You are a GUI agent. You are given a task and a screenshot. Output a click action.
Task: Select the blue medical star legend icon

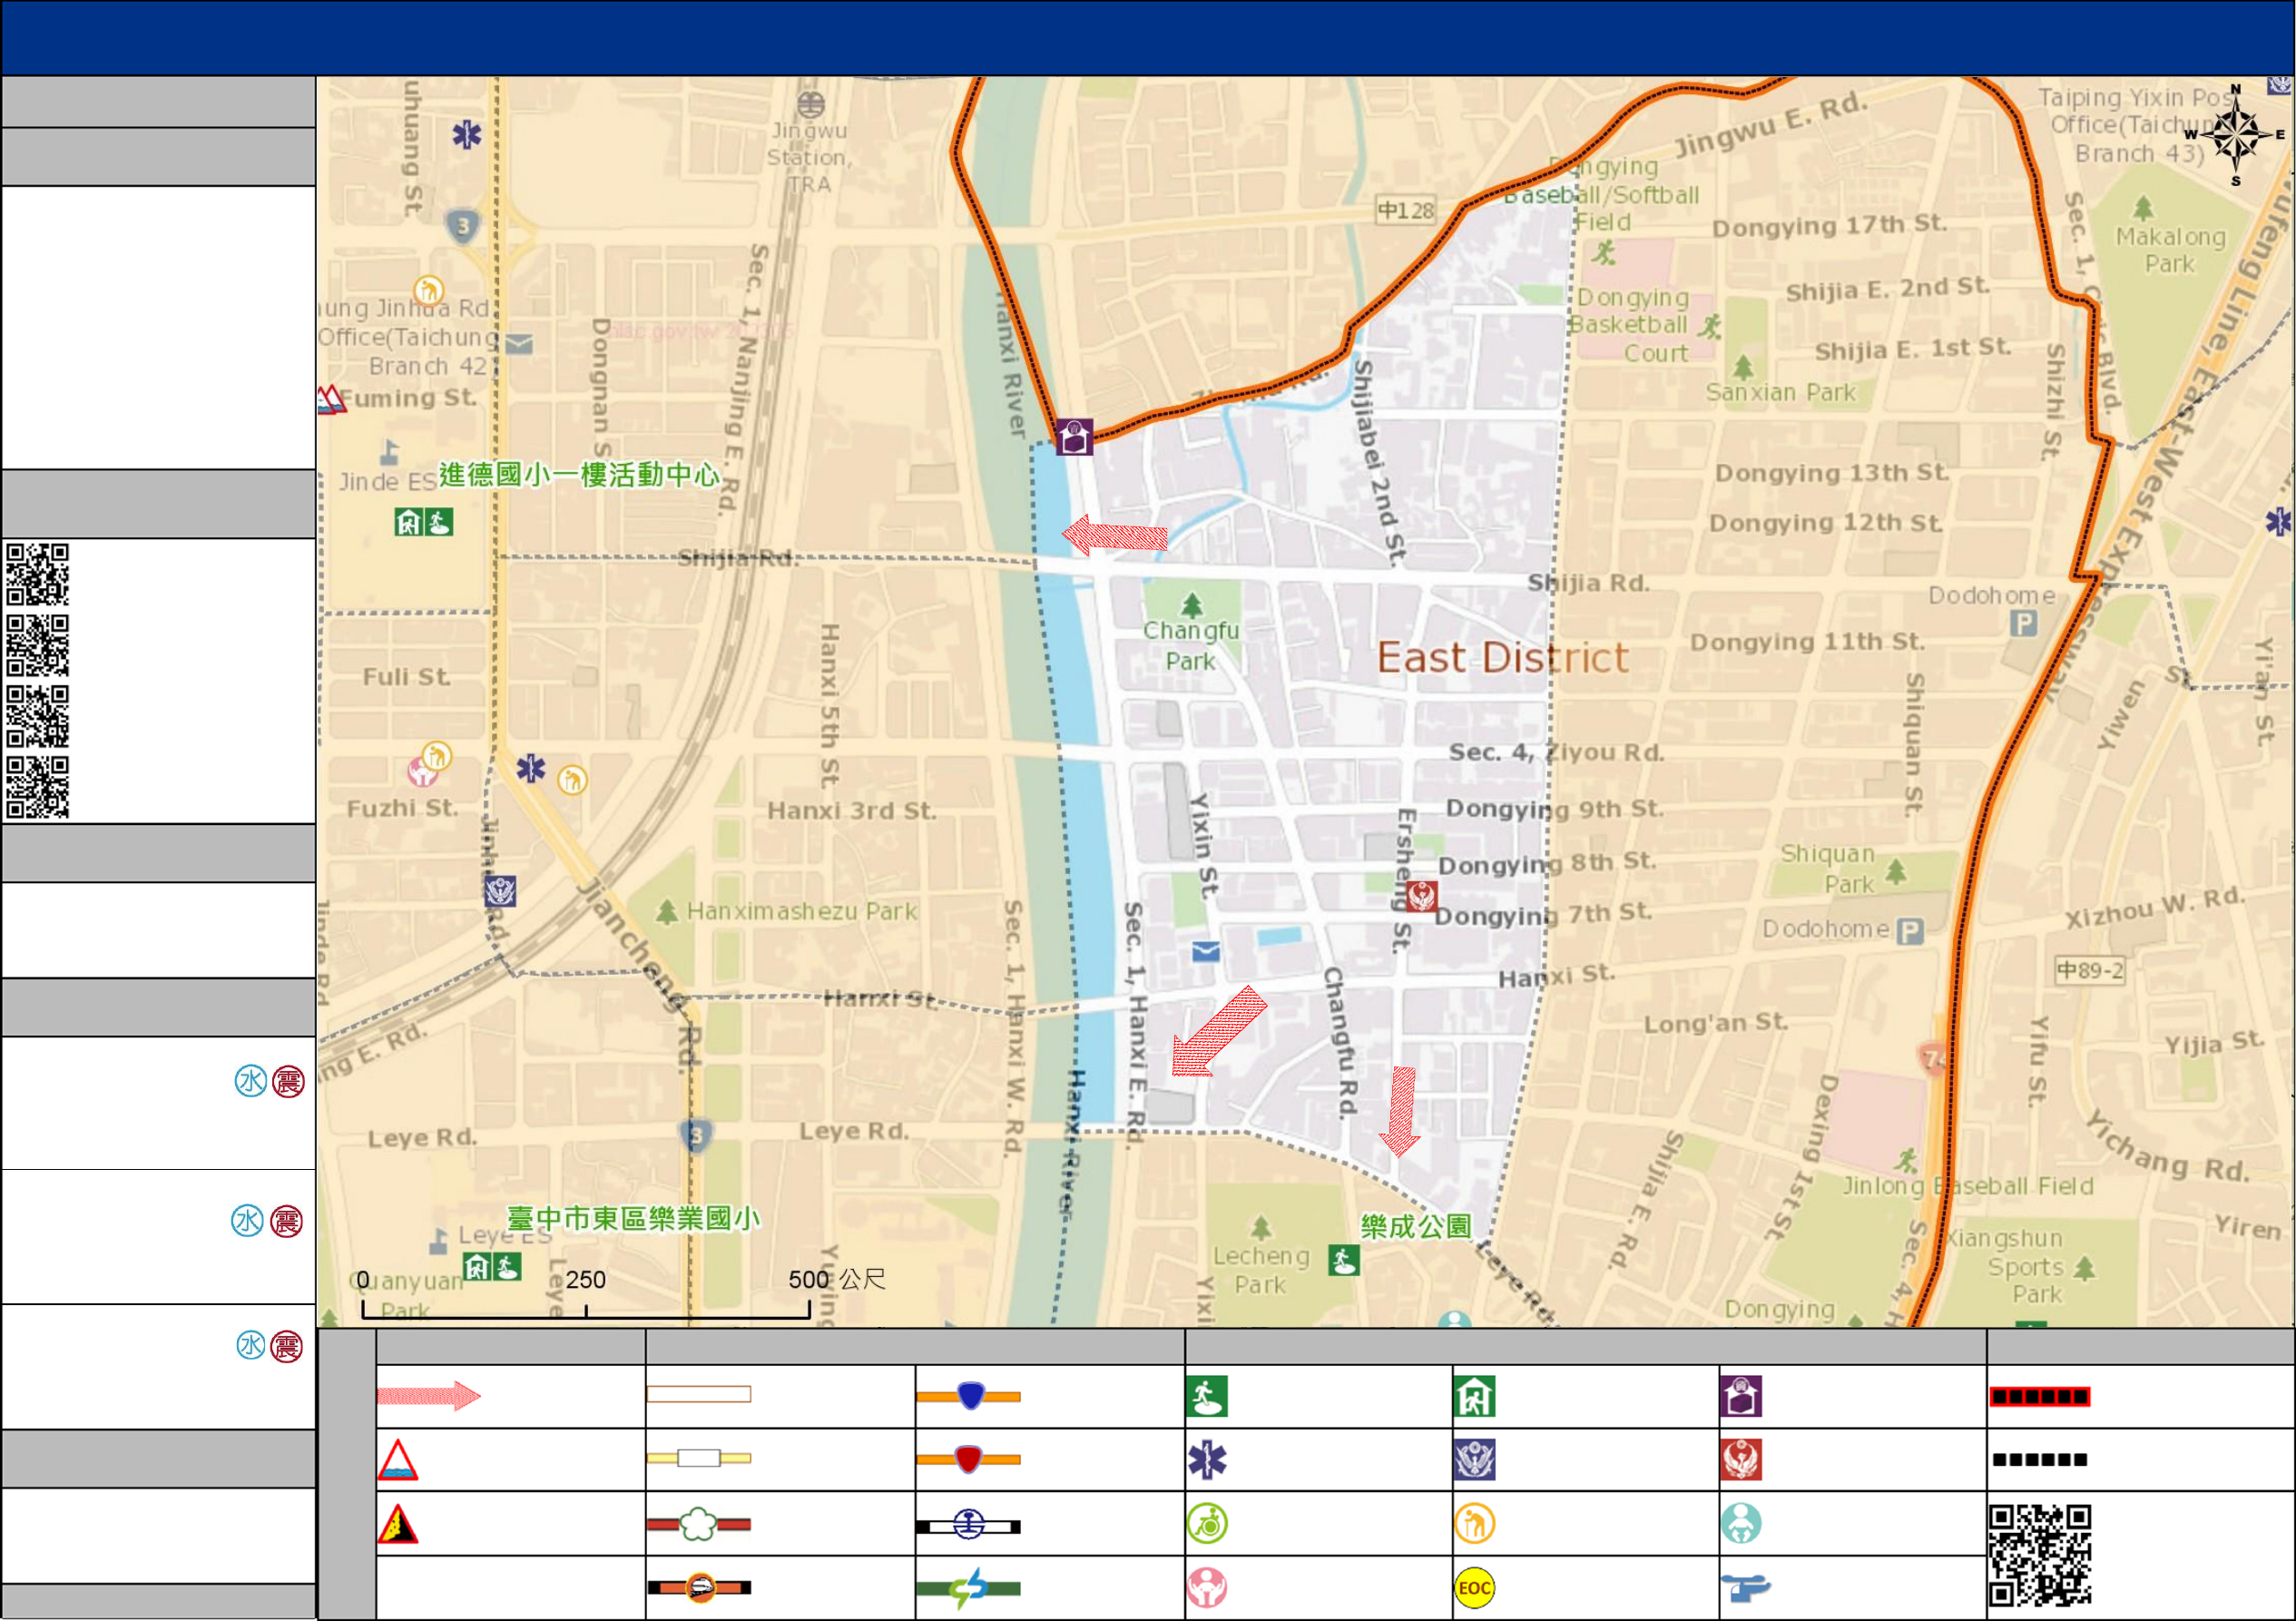point(1207,1460)
